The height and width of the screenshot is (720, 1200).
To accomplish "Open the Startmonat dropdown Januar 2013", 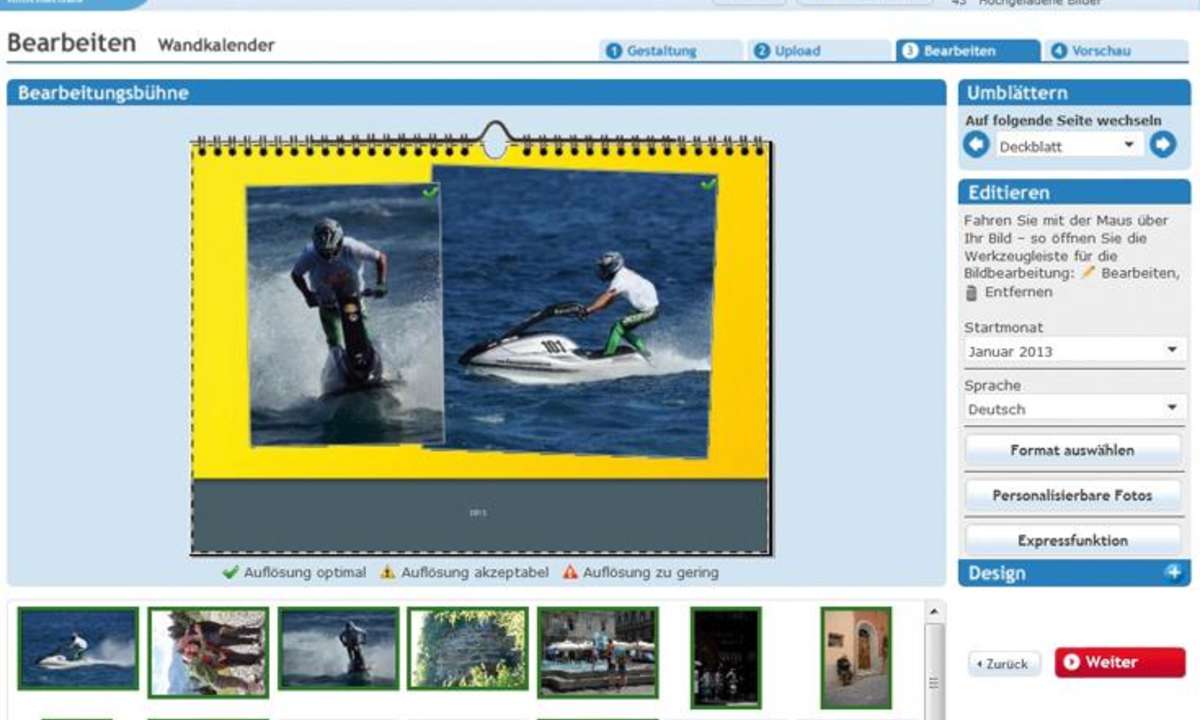I will (1075, 350).
